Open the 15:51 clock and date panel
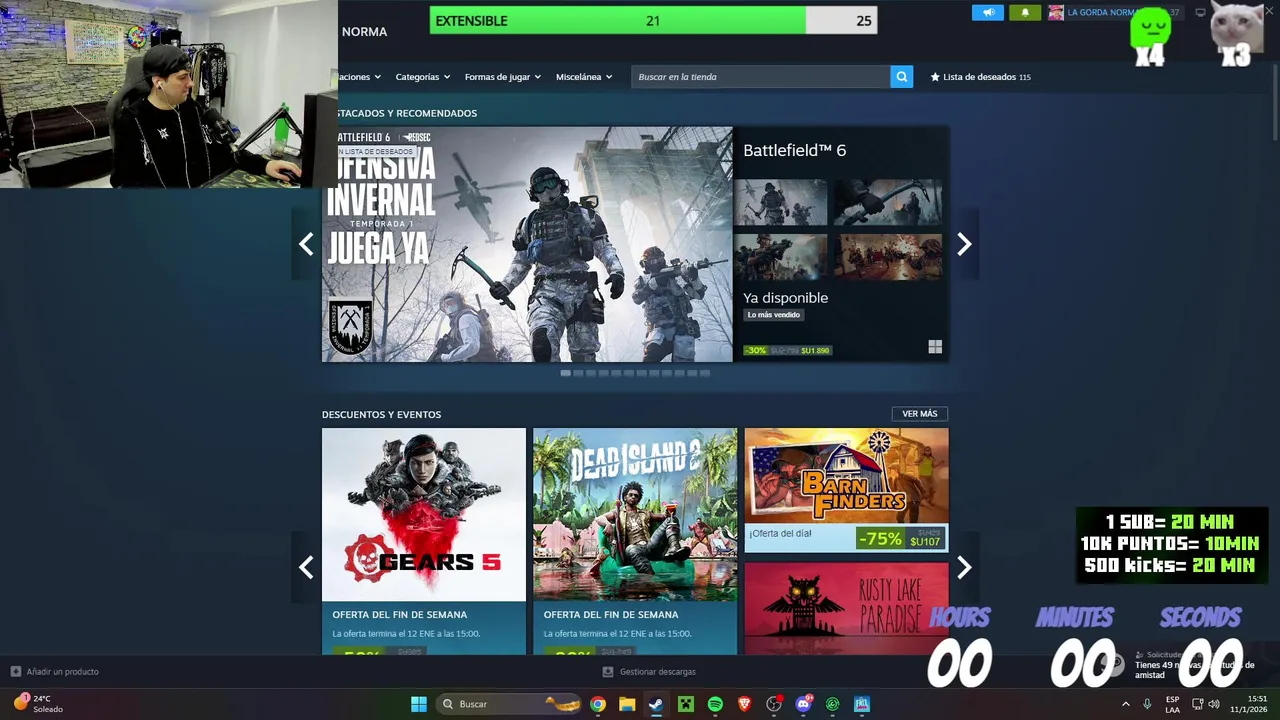This screenshot has height=720, width=1280. point(1249,704)
